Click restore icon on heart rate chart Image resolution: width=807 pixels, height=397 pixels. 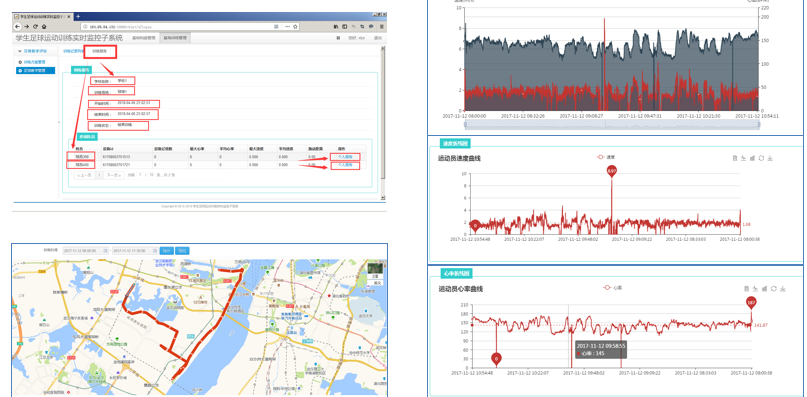[x=774, y=288]
